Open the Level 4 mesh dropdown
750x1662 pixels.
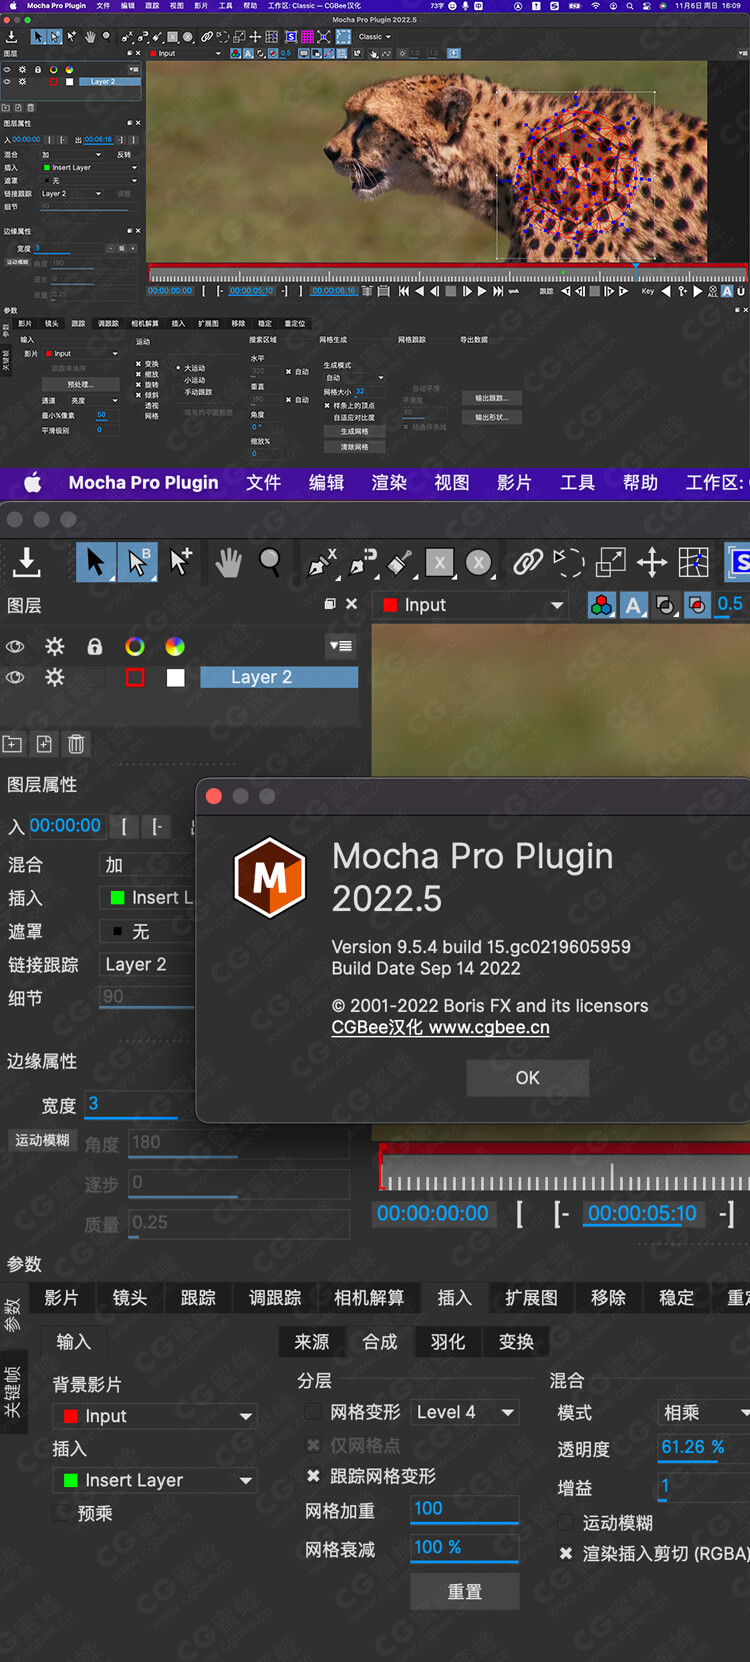(465, 1412)
